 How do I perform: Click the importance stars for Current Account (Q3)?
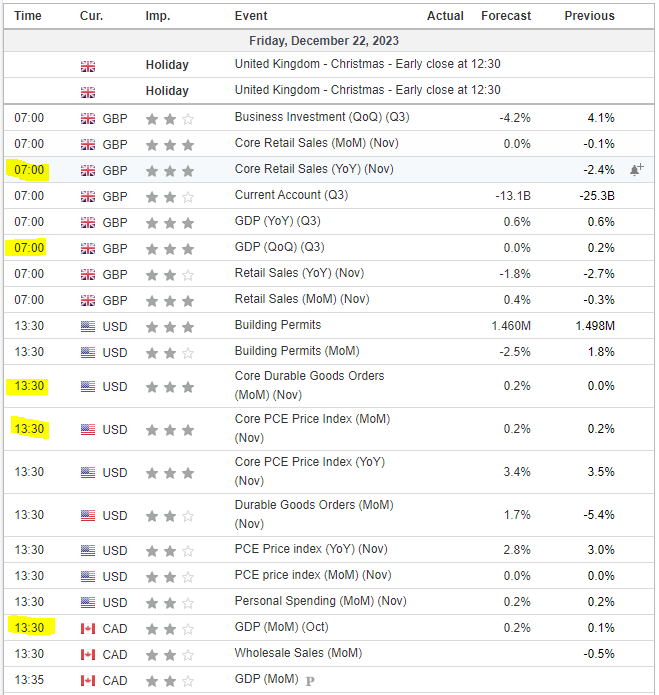click(169, 196)
